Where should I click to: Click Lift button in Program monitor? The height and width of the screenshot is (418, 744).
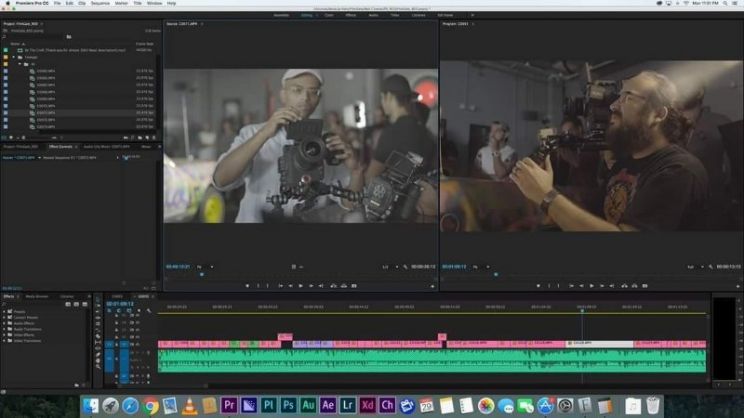click(x=624, y=286)
